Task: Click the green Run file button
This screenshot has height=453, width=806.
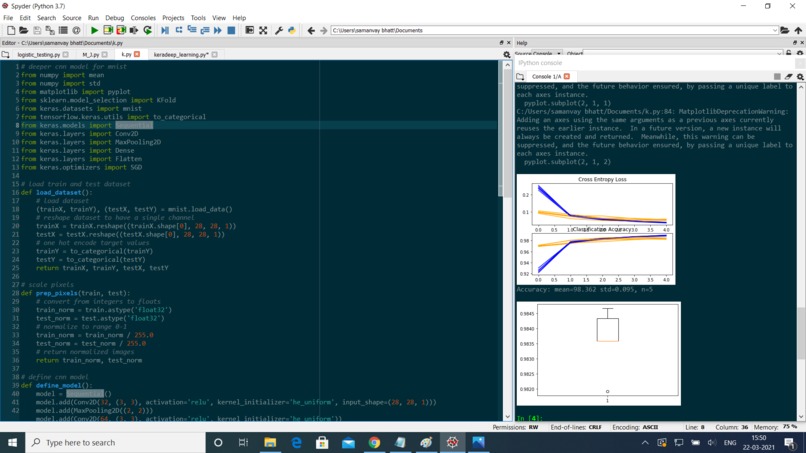Action: pyautogui.click(x=94, y=30)
